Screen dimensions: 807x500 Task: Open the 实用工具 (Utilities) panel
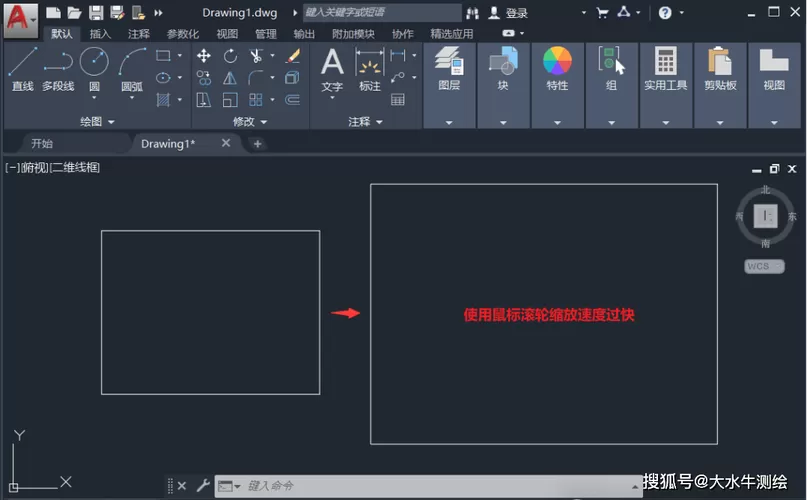click(x=665, y=68)
